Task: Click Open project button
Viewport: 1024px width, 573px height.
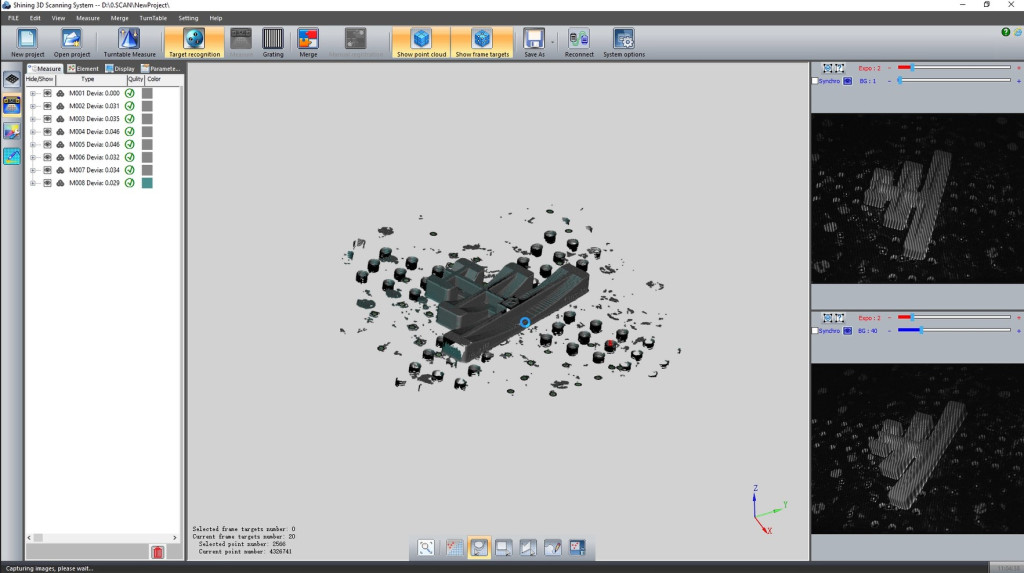Action: tap(72, 39)
